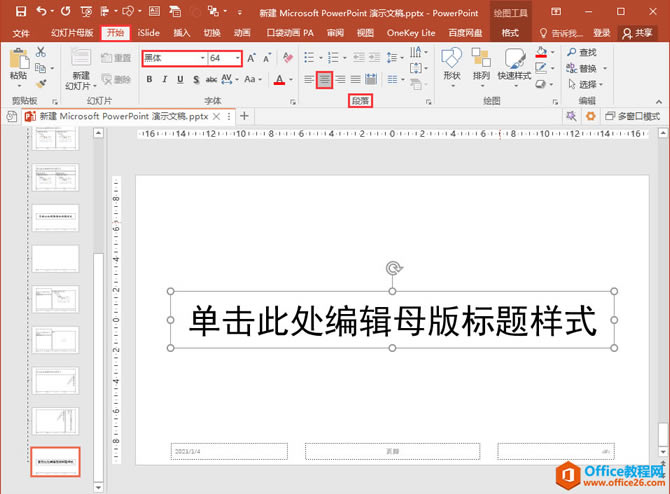Click the Redo icon in title bar
The image size is (670, 494).
point(65,12)
